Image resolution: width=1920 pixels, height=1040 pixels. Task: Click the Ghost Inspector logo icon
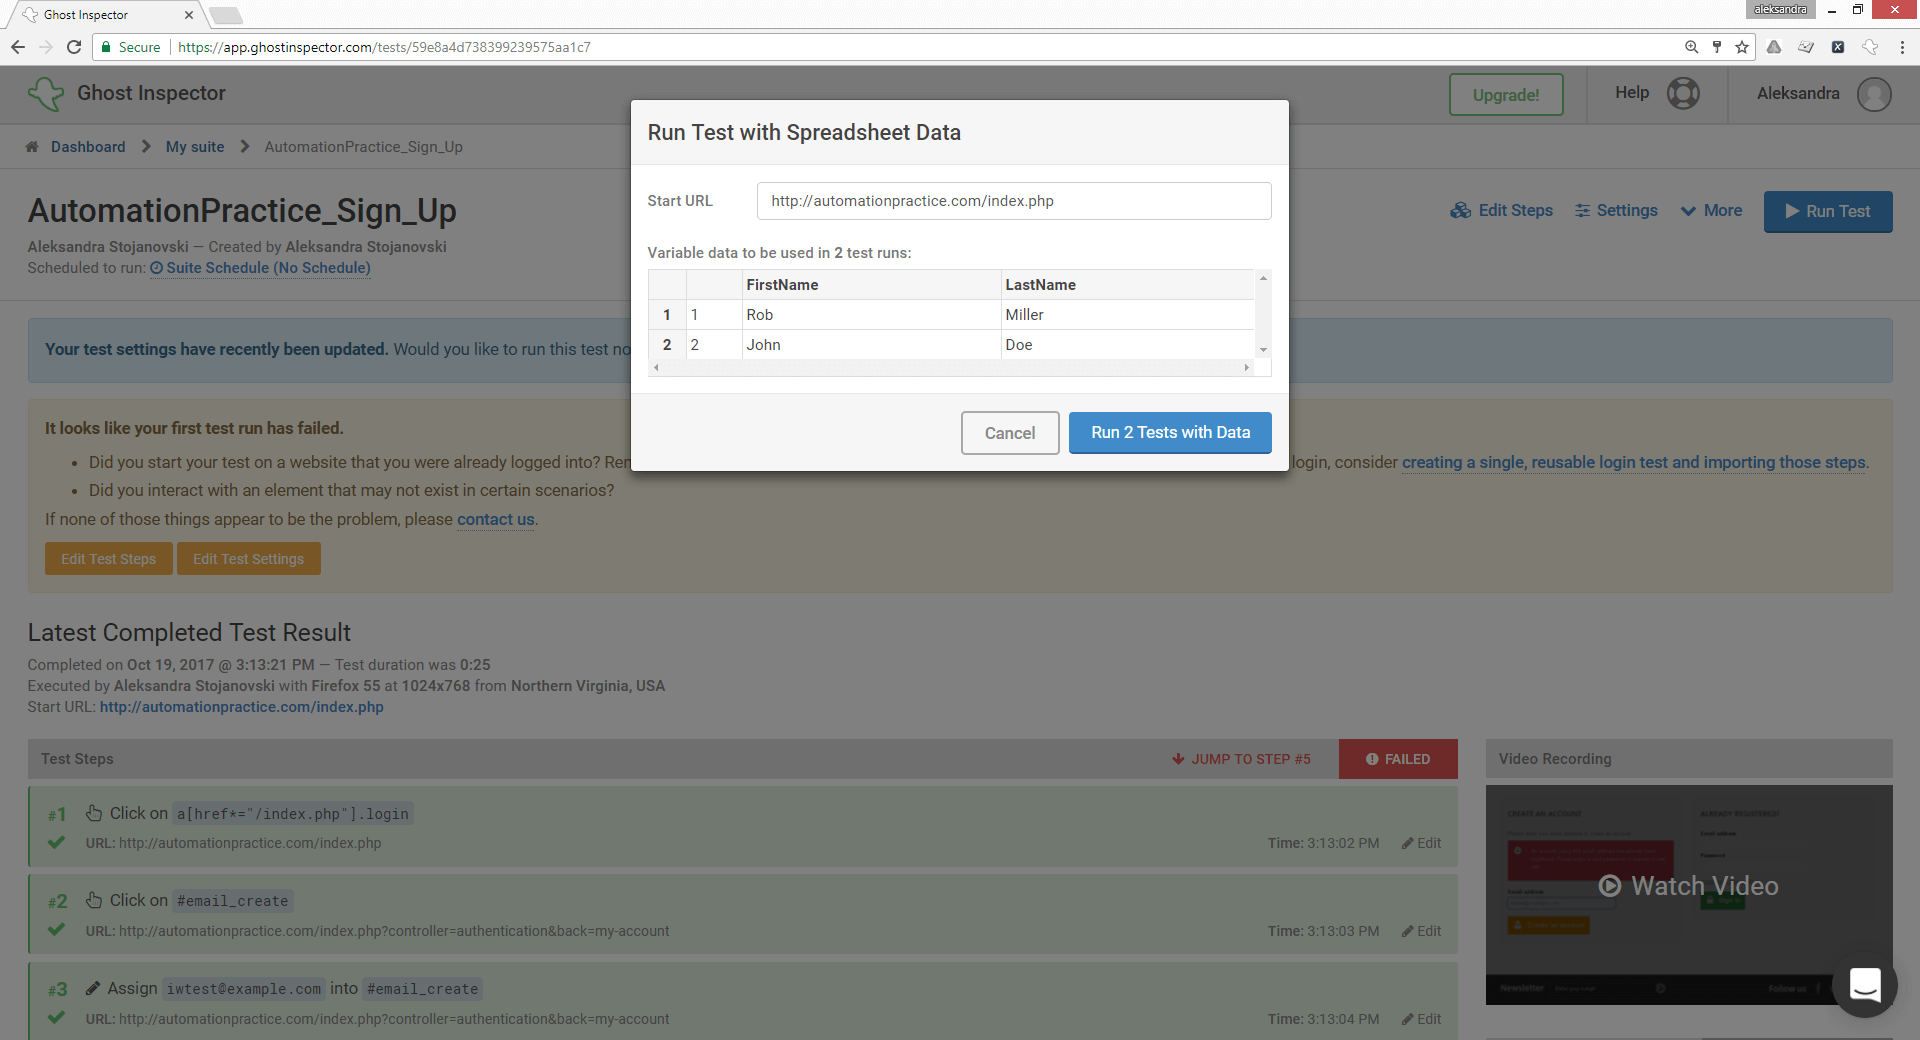click(x=46, y=94)
